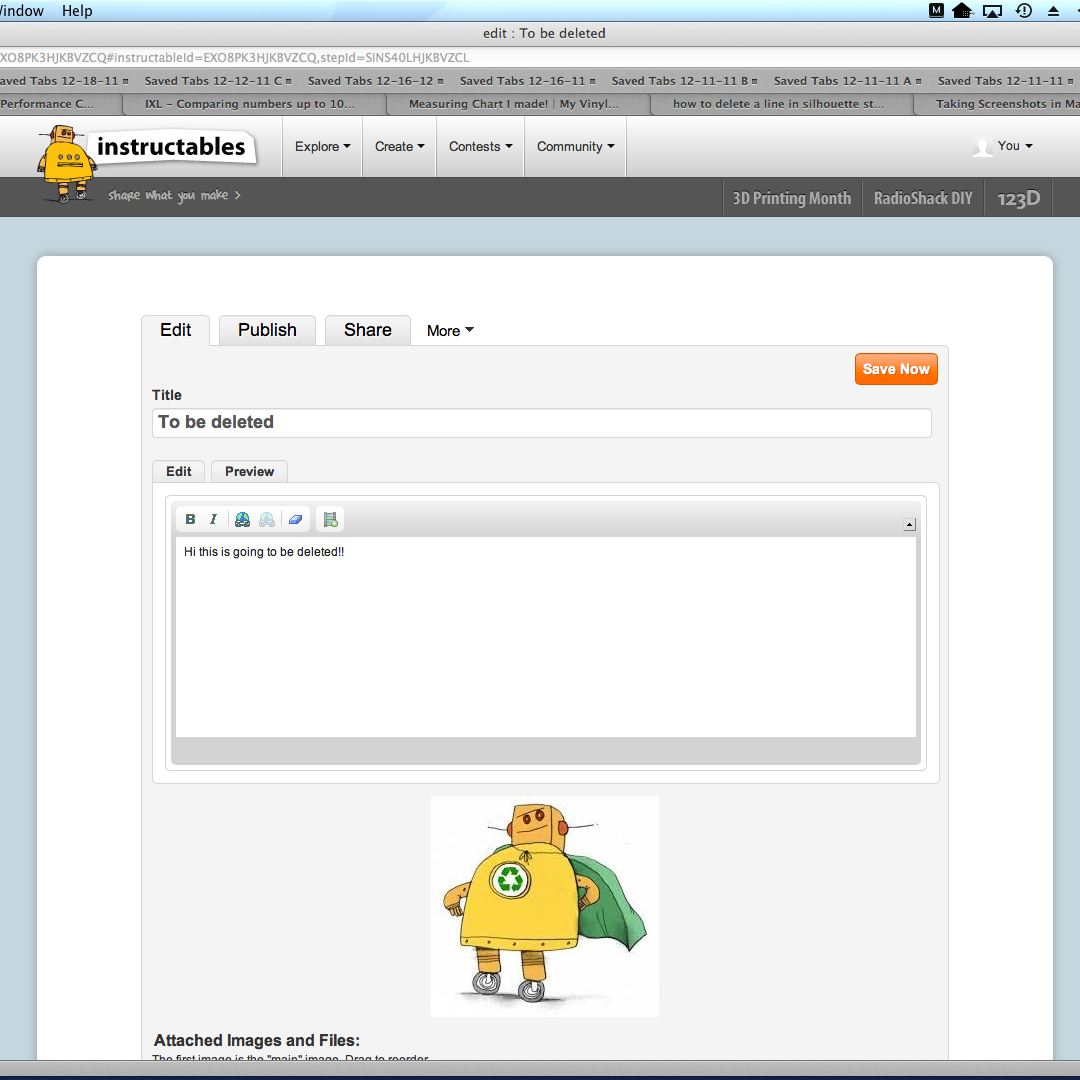This screenshot has height=1080, width=1080.
Task: Open the Community dropdown menu
Action: [575, 146]
